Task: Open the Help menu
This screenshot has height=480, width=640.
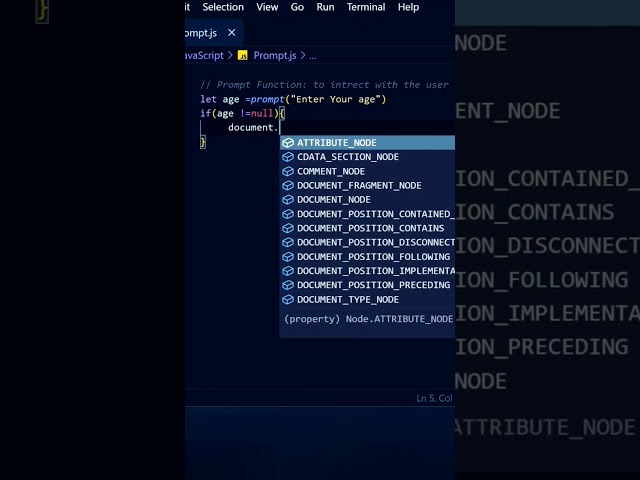Action: [x=408, y=7]
